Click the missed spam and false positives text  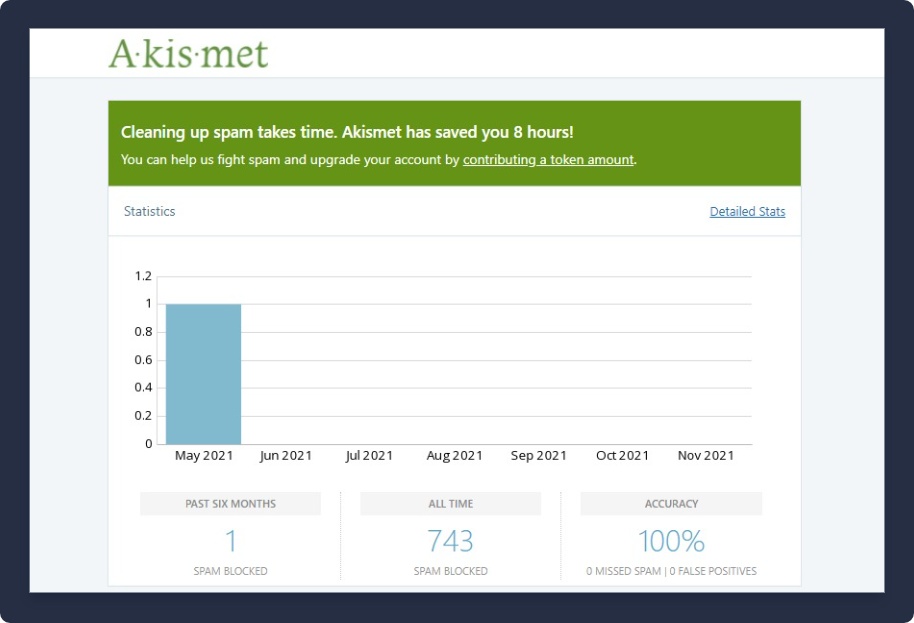671,572
